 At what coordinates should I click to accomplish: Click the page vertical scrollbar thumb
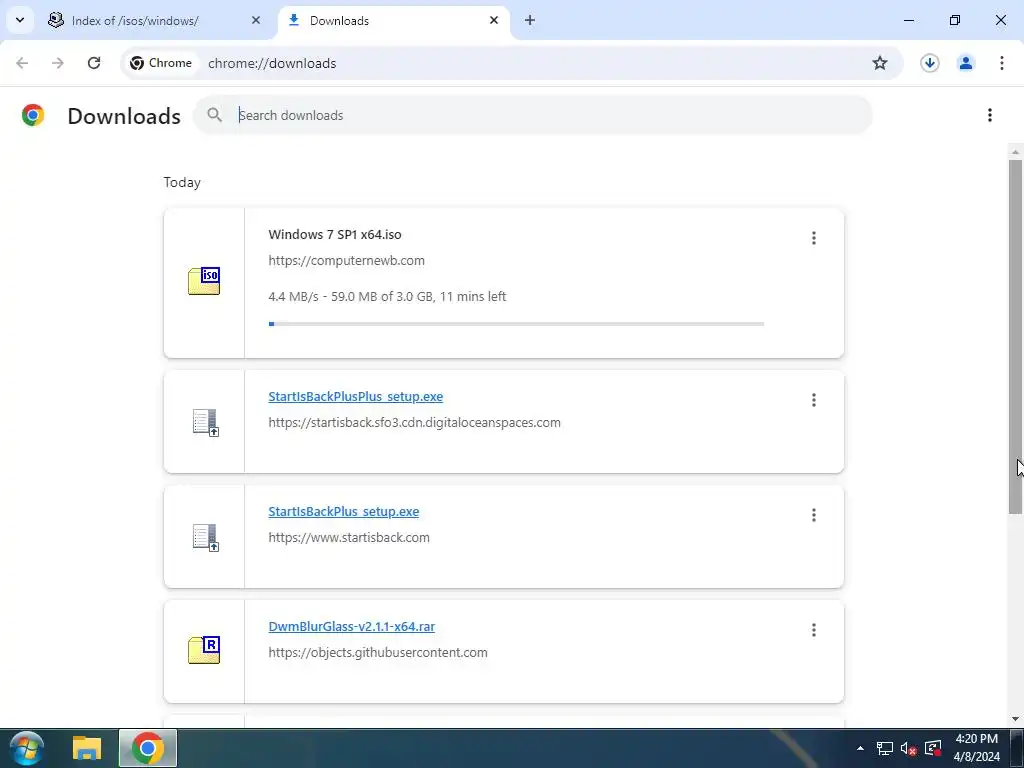(x=1015, y=336)
